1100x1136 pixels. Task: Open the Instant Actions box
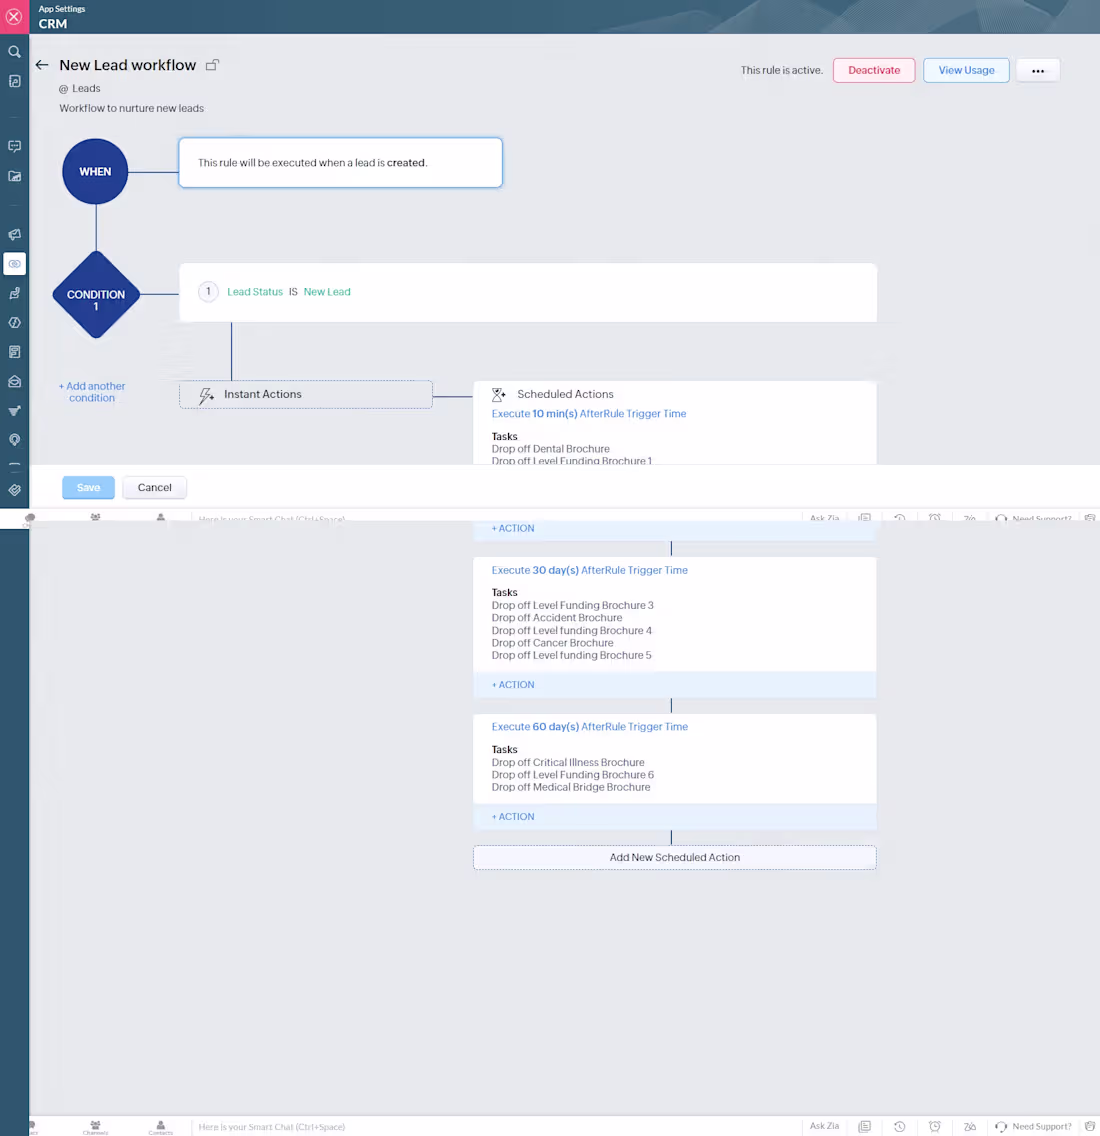click(x=306, y=395)
